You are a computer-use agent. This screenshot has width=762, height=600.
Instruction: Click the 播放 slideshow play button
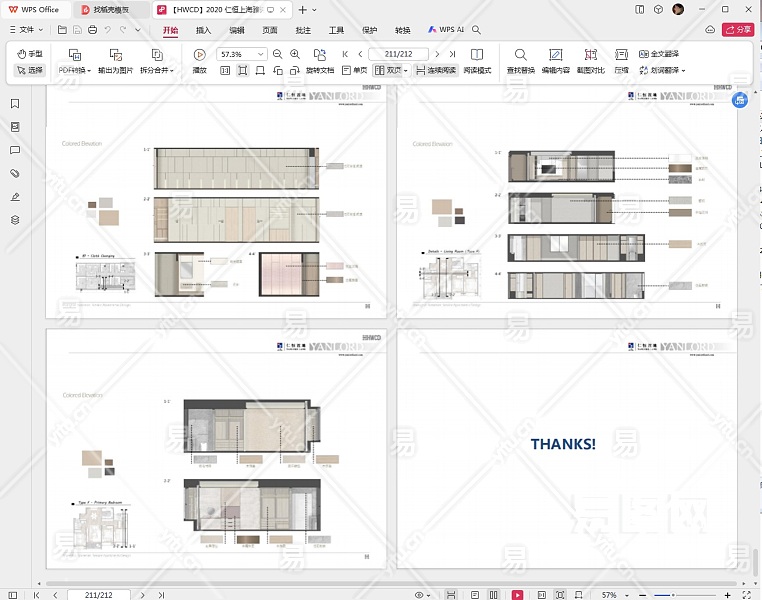200,61
